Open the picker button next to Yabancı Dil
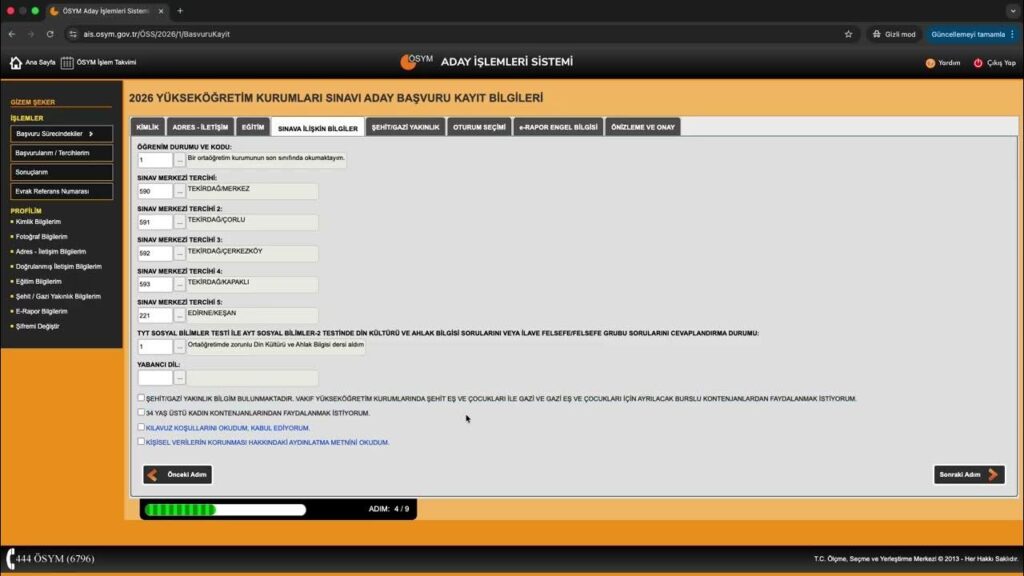 pyautogui.click(x=180, y=378)
